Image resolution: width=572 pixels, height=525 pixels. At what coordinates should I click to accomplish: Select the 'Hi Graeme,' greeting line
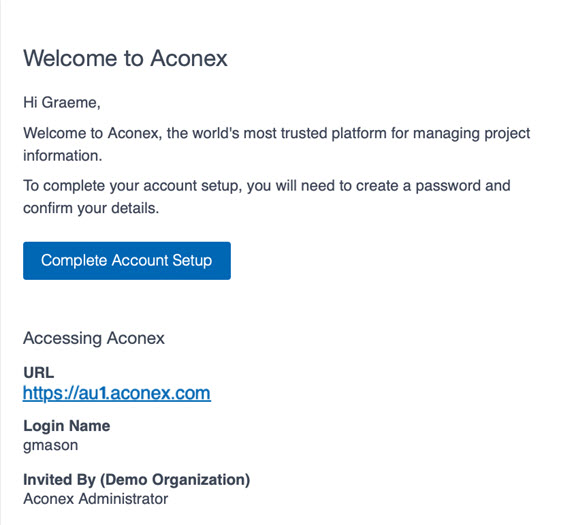62,103
